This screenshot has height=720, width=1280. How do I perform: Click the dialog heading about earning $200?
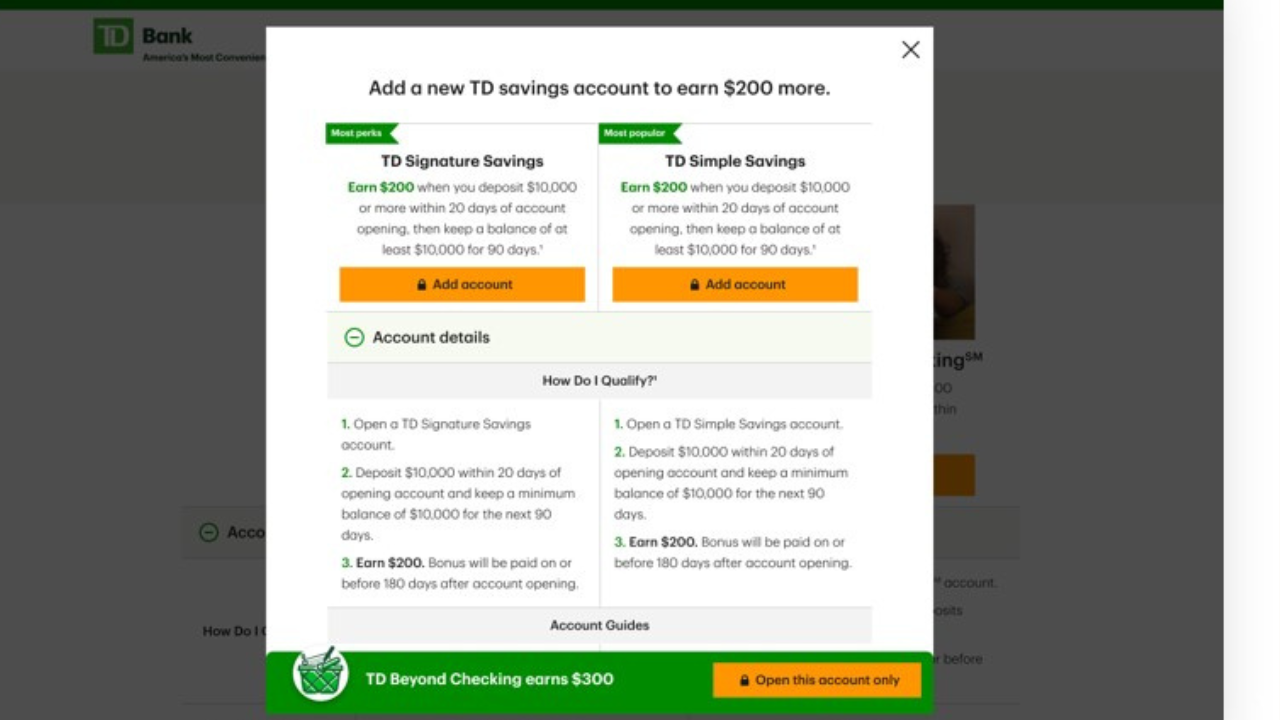click(599, 88)
